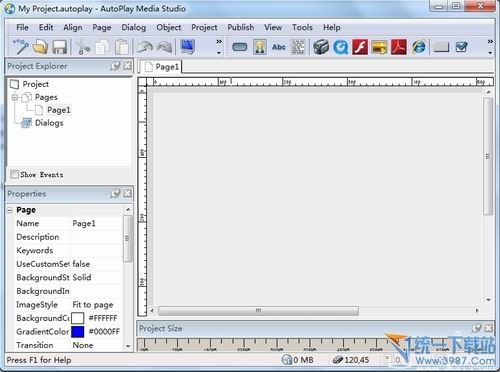Select the Project root tree item
The width and height of the screenshot is (500, 372).
(x=35, y=84)
